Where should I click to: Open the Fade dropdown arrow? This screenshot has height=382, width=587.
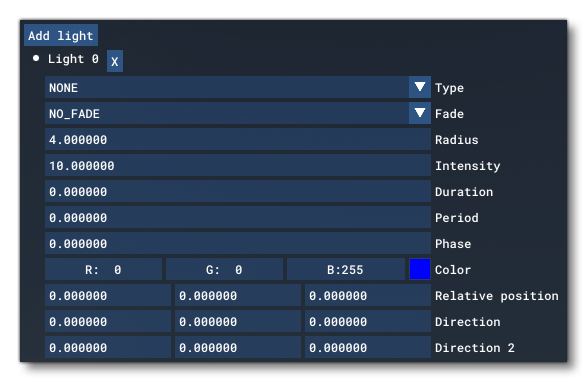(x=420, y=113)
